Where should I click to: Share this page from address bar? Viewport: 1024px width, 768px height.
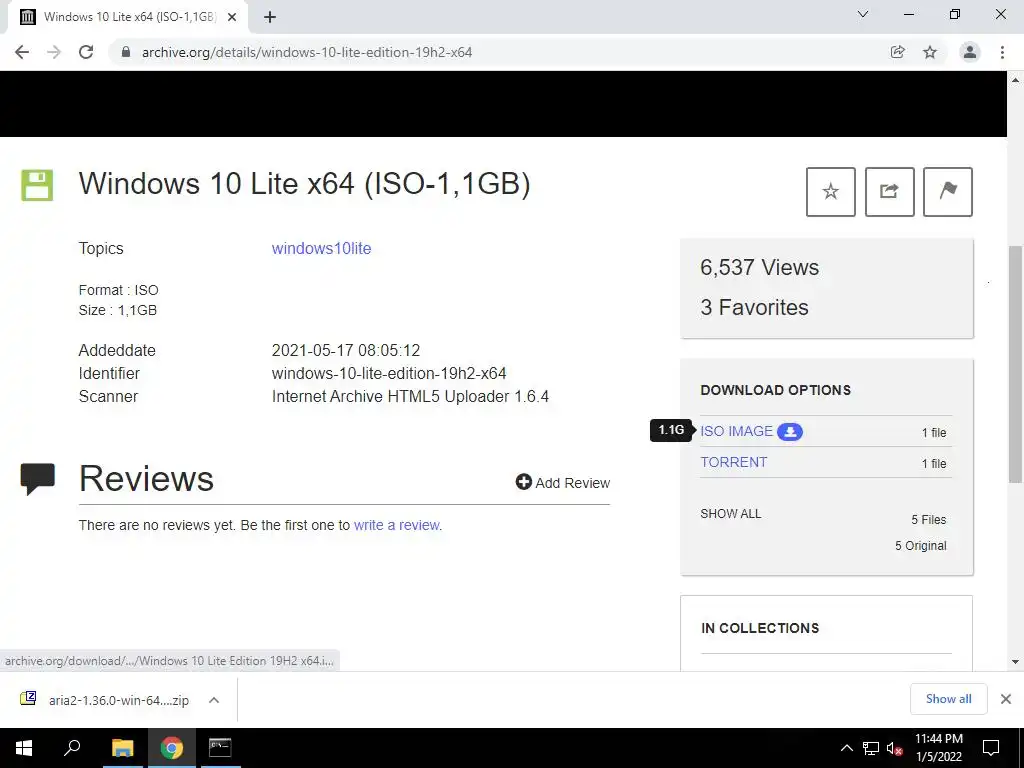898,52
